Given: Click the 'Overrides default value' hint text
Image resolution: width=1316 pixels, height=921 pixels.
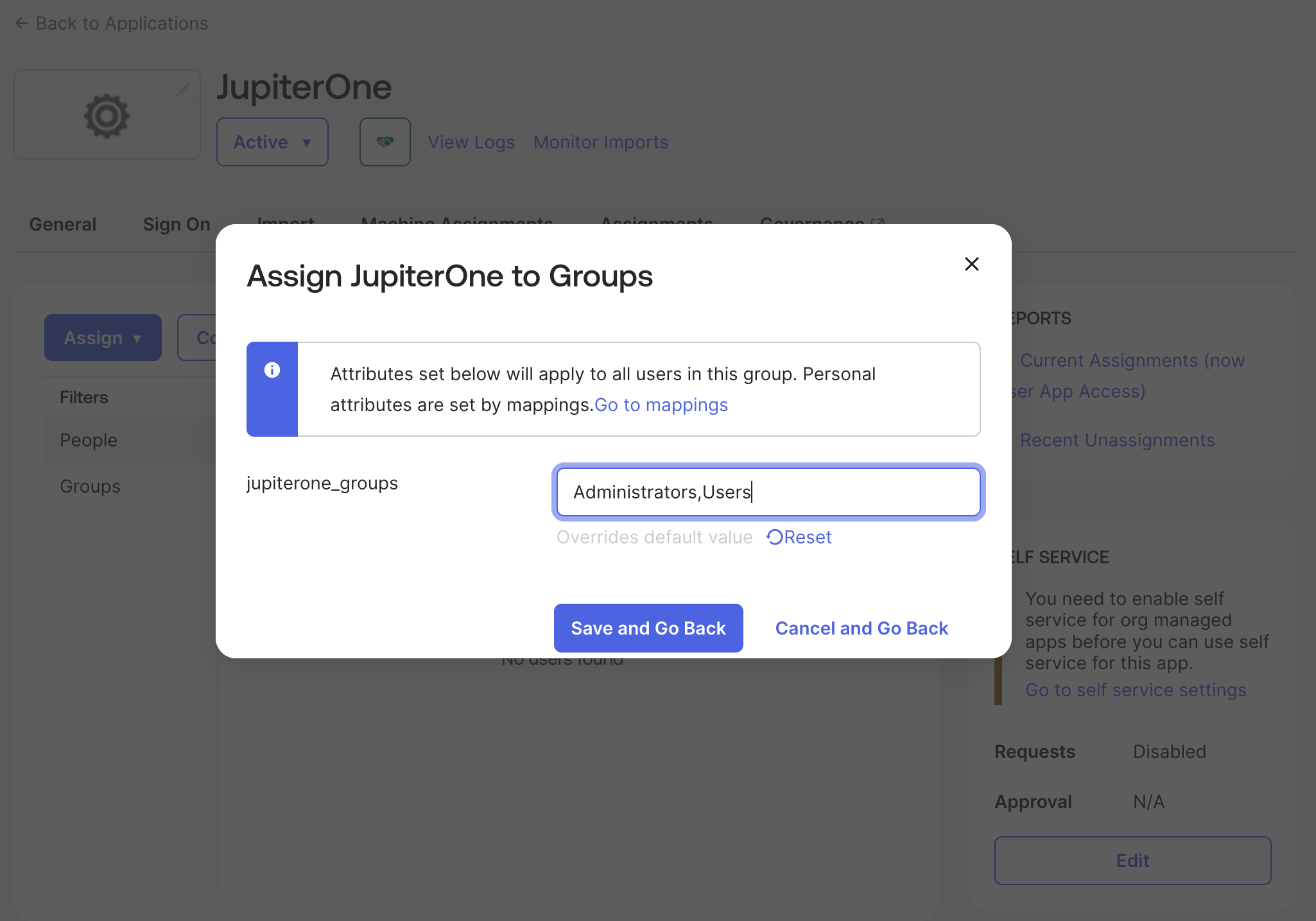Looking at the screenshot, I should [x=654, y=537].
